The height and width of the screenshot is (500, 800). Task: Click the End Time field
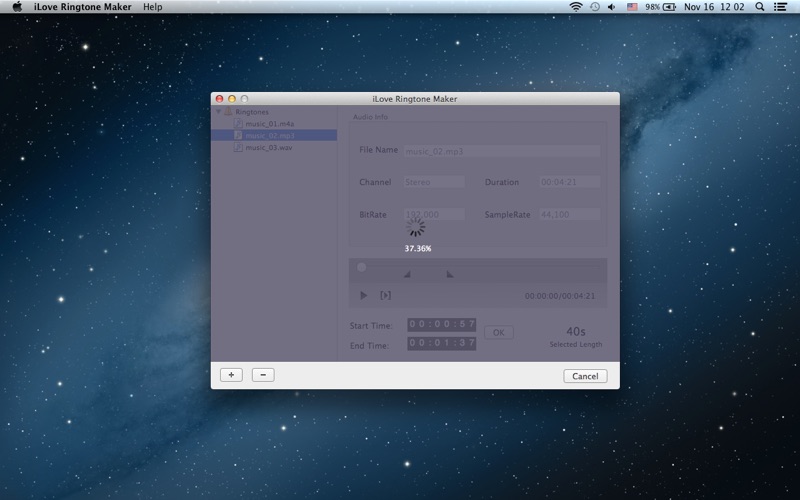pos(441,343)
